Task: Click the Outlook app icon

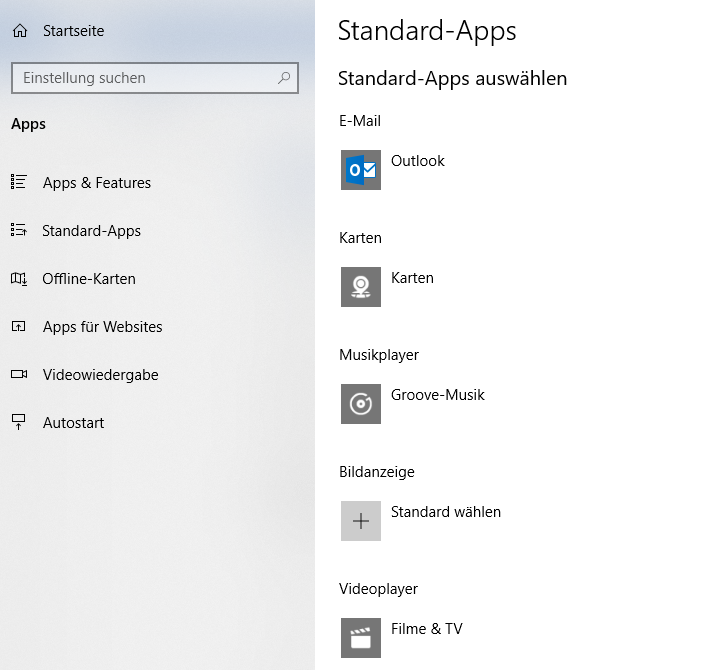Action: [361, 170]
